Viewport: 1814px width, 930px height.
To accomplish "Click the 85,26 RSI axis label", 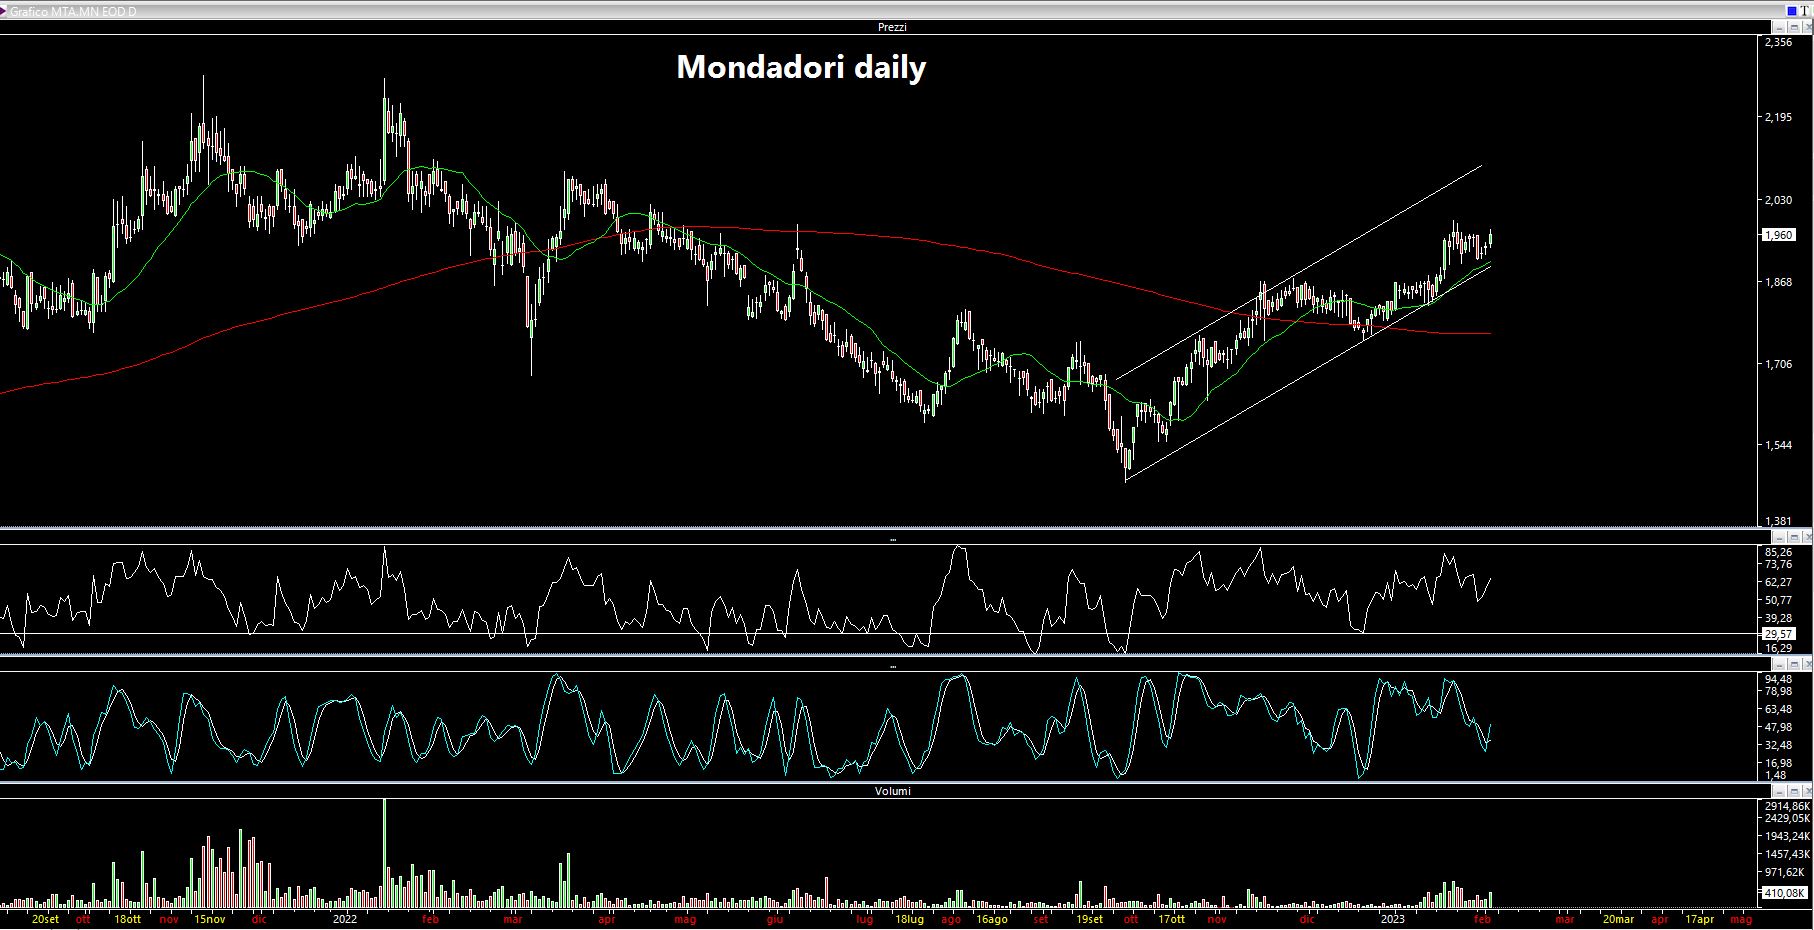I will click(1779, 552).
